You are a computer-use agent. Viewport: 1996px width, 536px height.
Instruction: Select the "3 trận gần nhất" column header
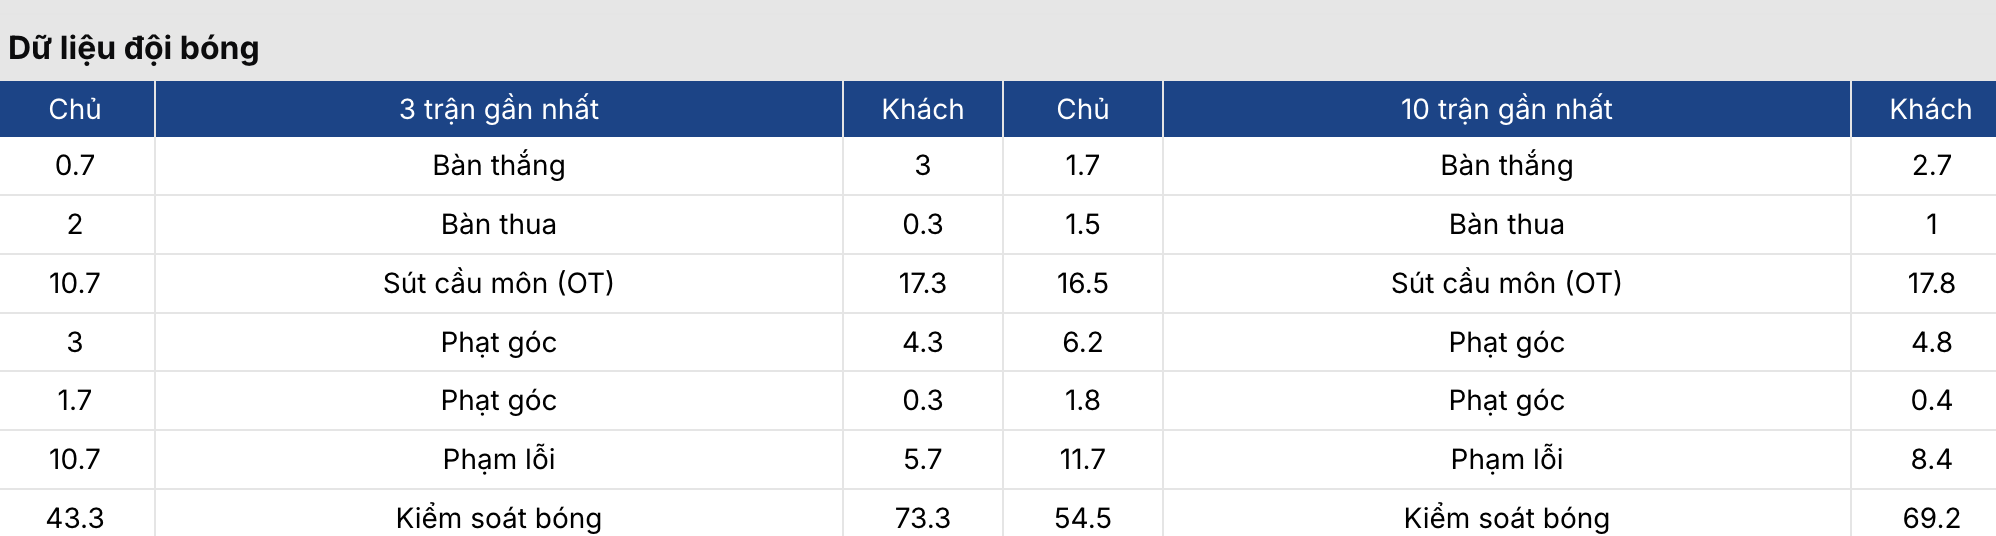(x=499, y=109)
